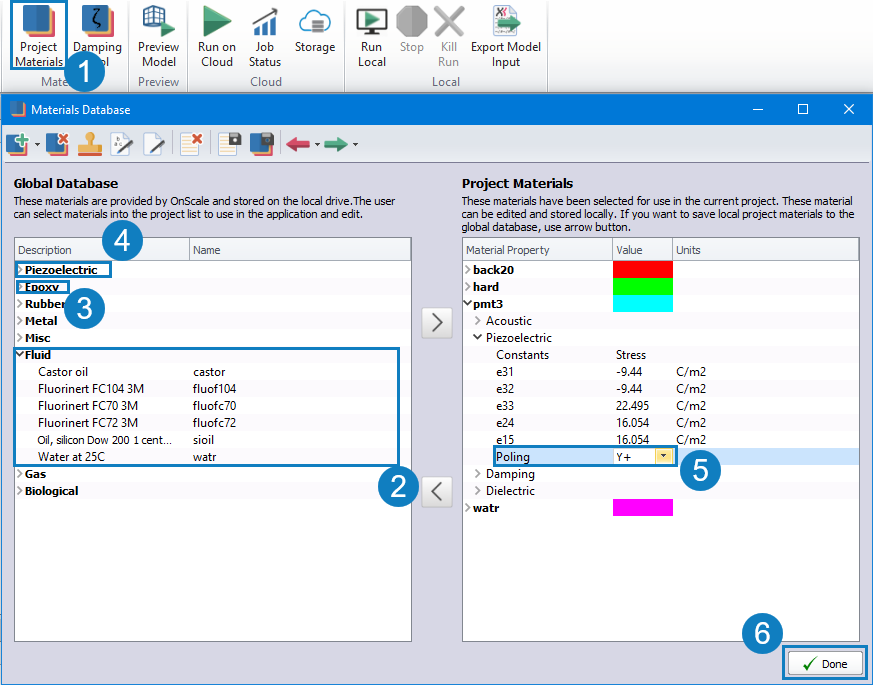The width and height of the screenshot is (873, 685).
Task: Expand the Rubber category
Action: [20, 304]
